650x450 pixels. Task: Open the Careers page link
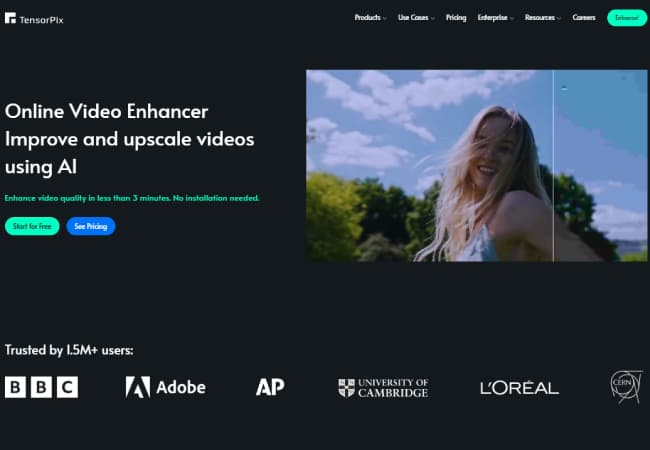[x=584, y=18]
